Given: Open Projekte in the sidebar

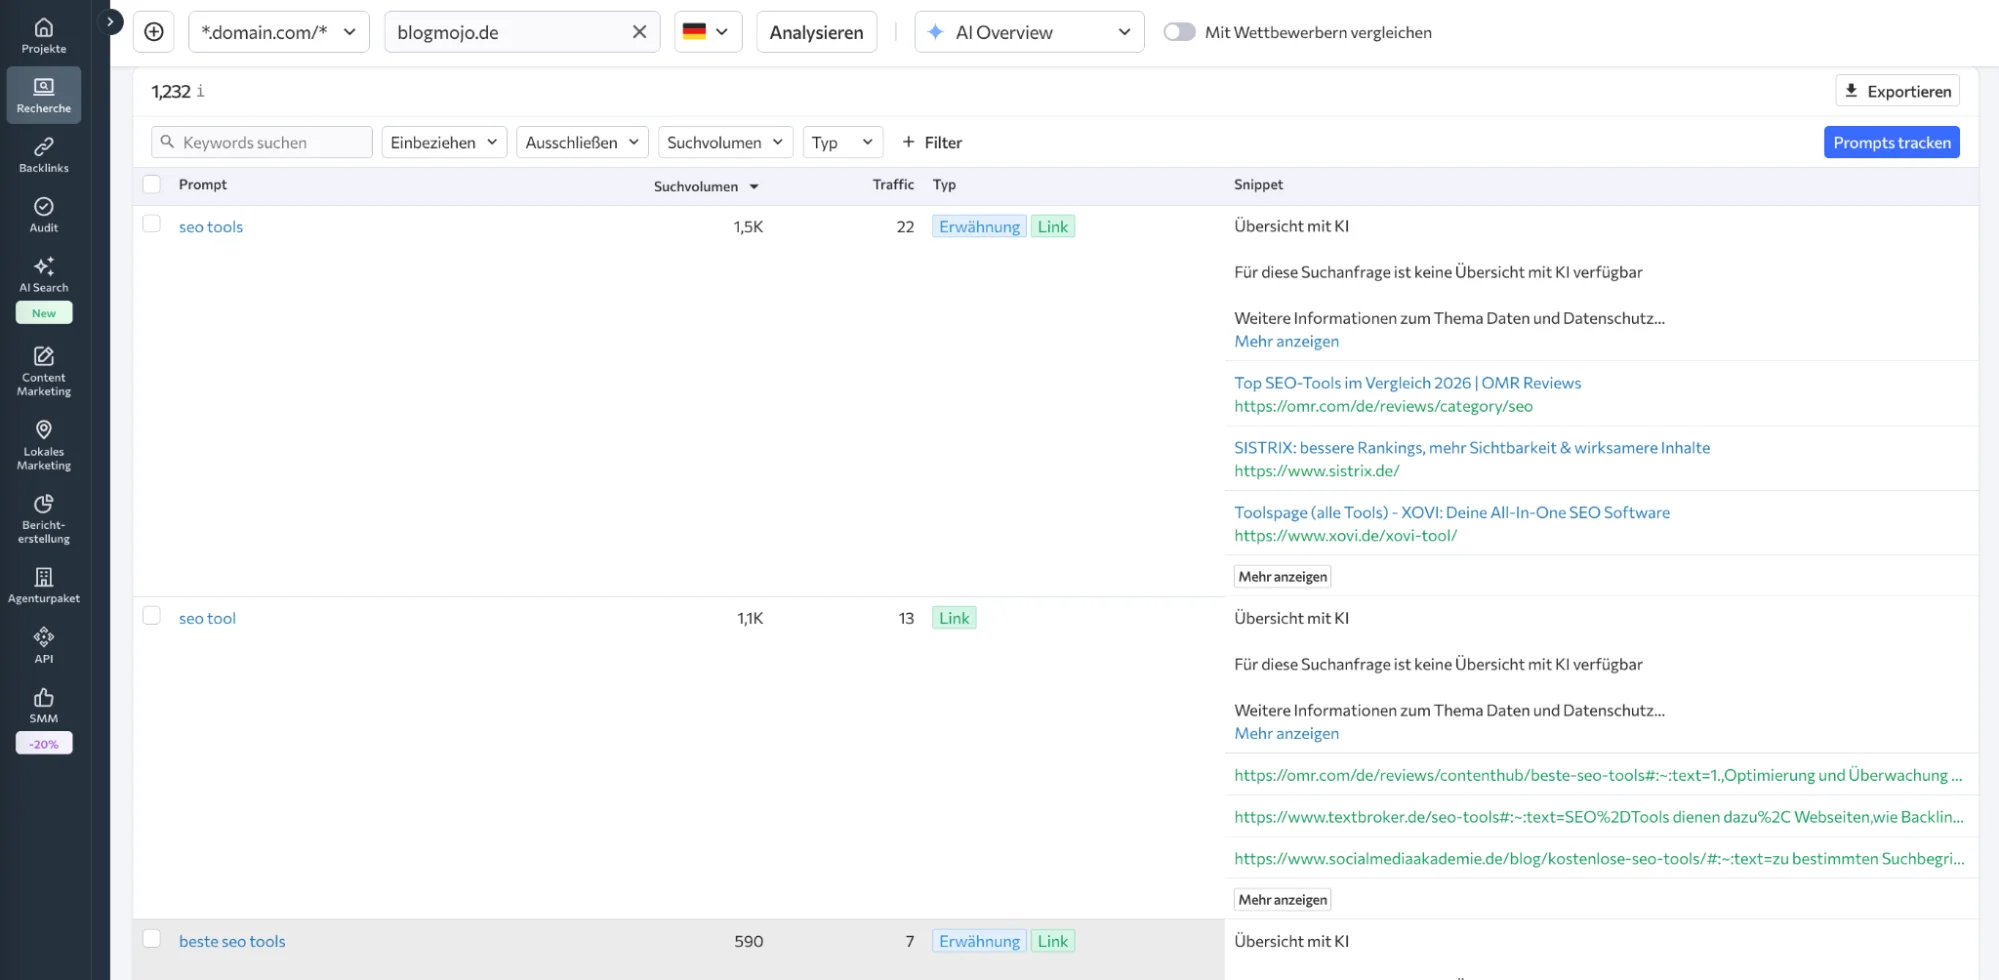Looking at the screenshot, I should click(x=44, y=35).
